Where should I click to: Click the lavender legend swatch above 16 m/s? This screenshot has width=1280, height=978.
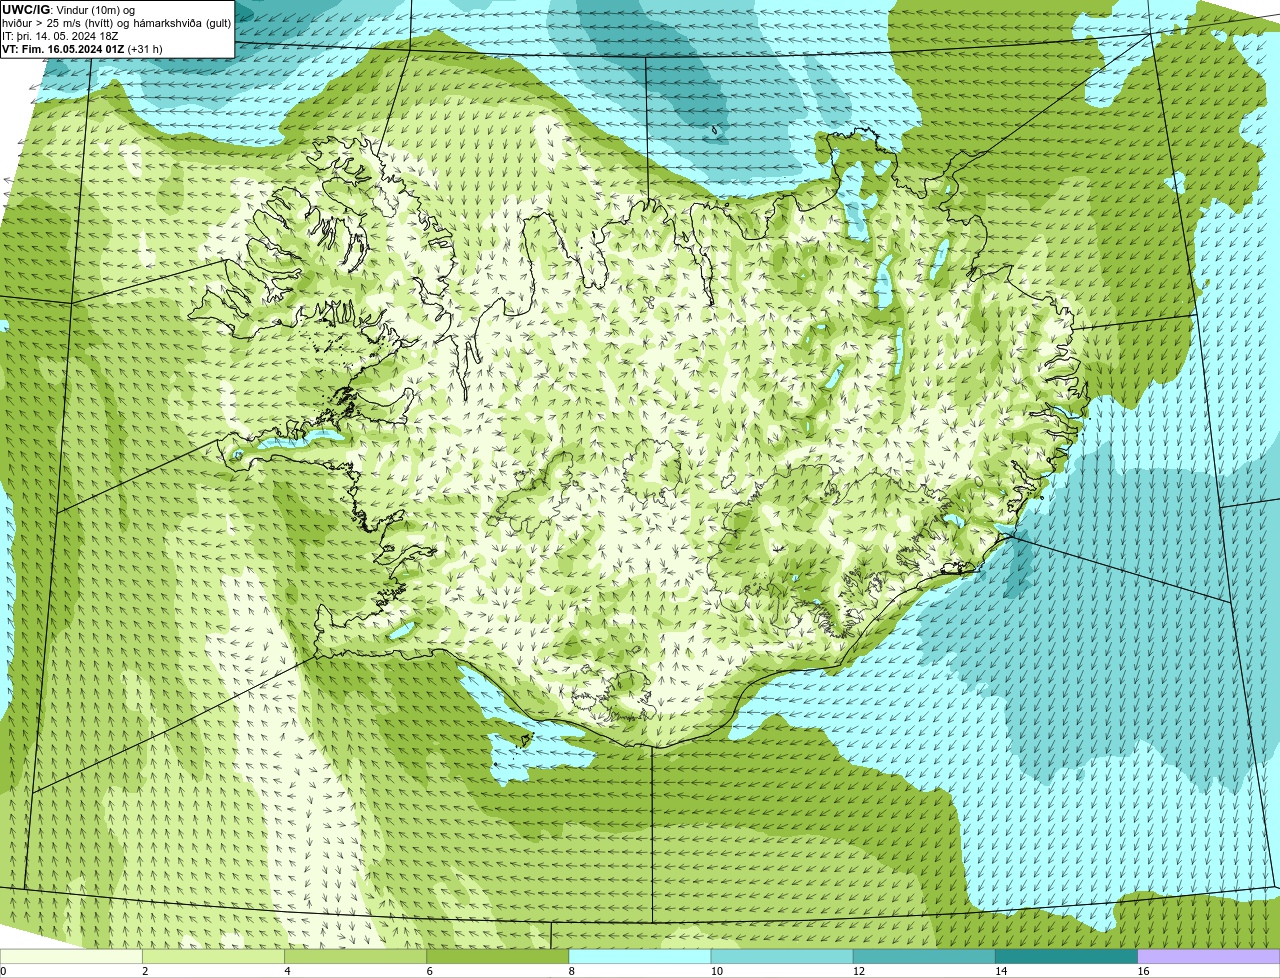click(x=1209, y=956)
